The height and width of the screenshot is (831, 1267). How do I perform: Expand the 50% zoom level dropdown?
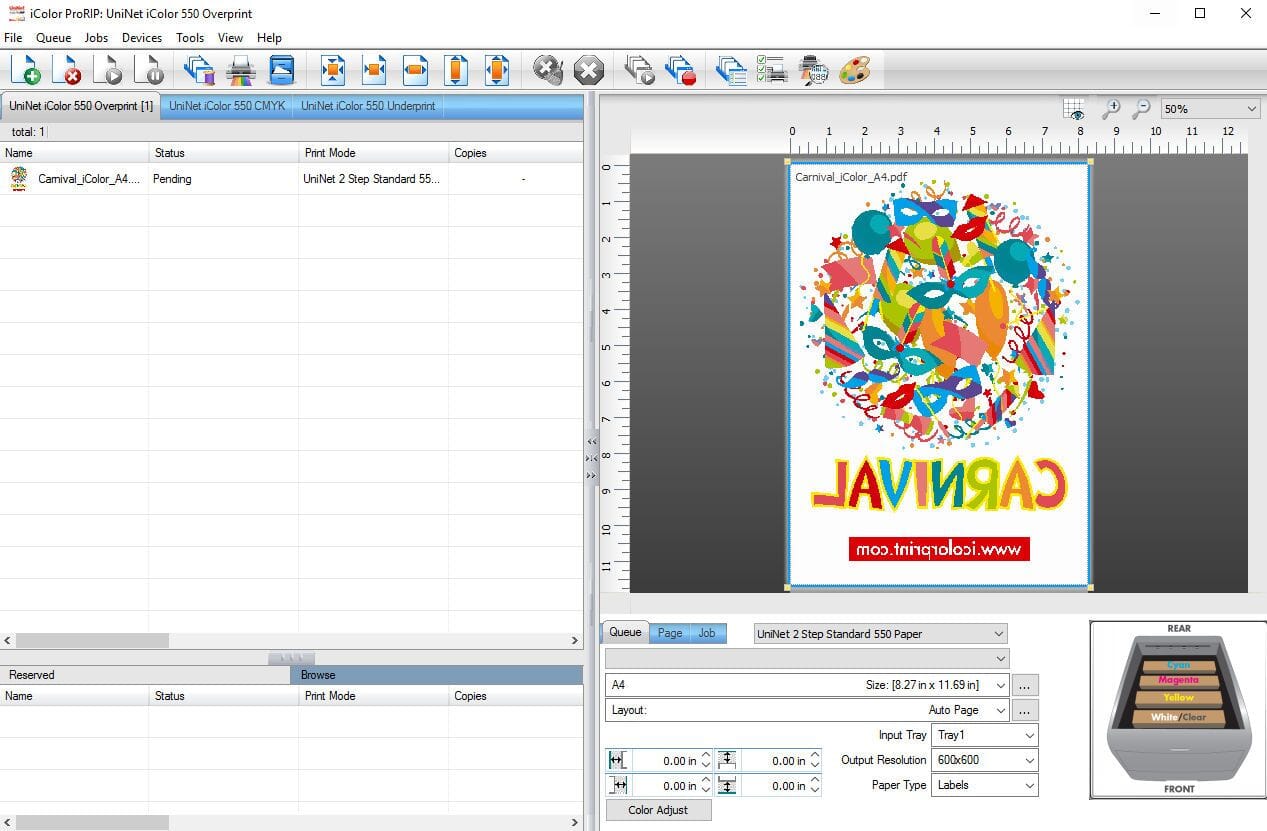(x=1251, y=109)
